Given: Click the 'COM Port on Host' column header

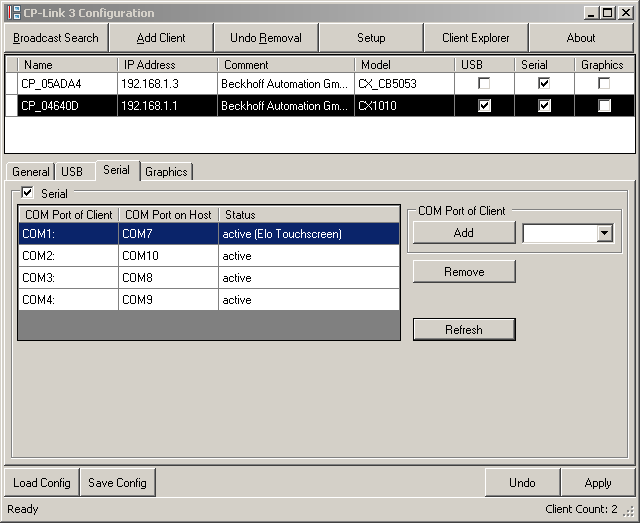Looking at the screenshot, I should coord(168,214).
